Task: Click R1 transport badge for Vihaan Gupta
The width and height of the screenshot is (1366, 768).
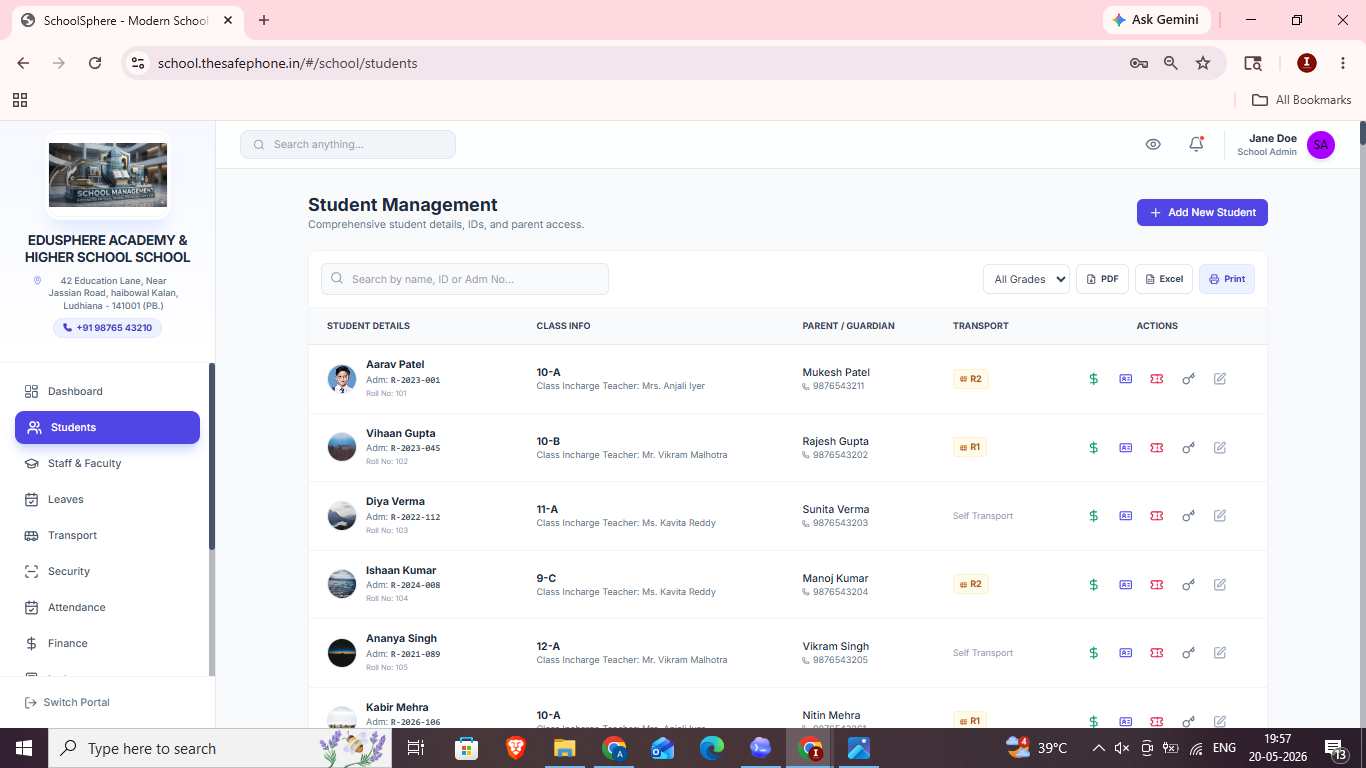Action: [x=970, y=447]
